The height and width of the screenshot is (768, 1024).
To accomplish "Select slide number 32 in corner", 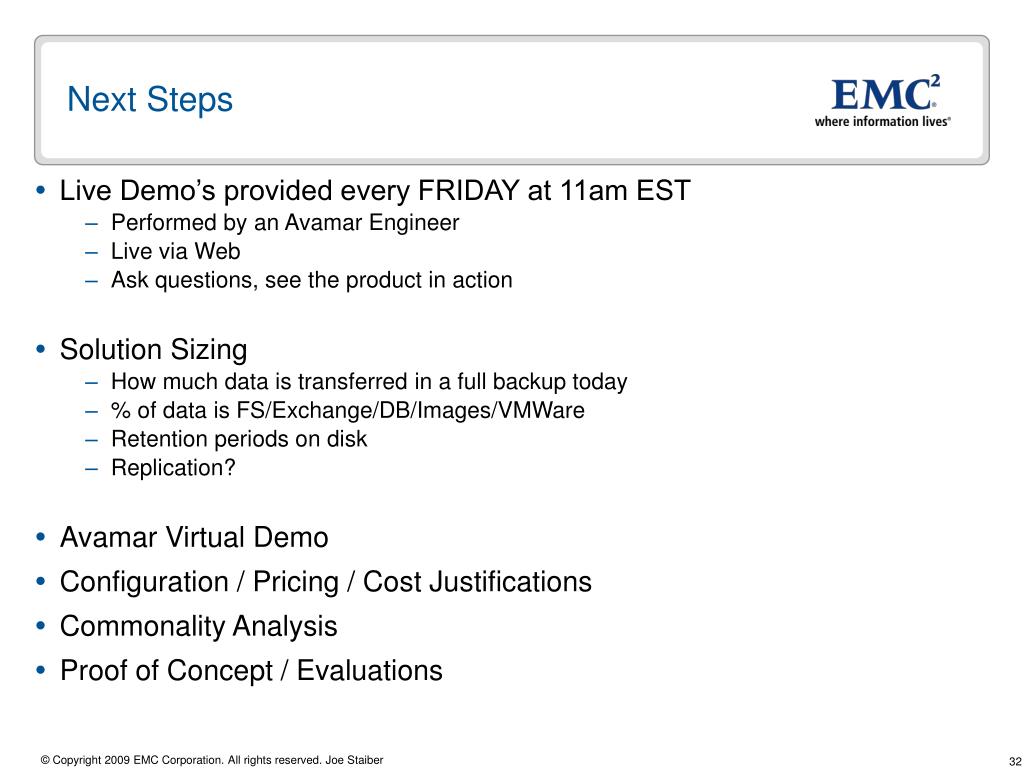I will [1015, 761].
